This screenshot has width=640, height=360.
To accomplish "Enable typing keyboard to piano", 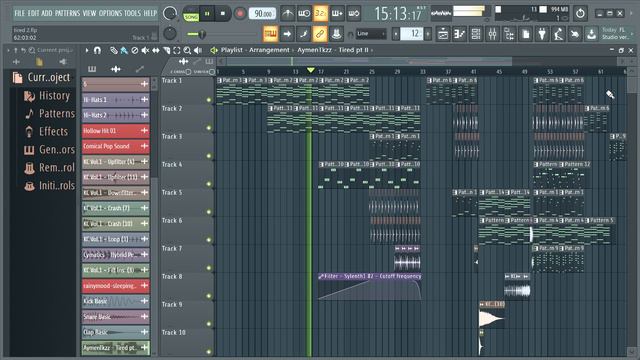I will pyautogui.click(x=270, y=34).
